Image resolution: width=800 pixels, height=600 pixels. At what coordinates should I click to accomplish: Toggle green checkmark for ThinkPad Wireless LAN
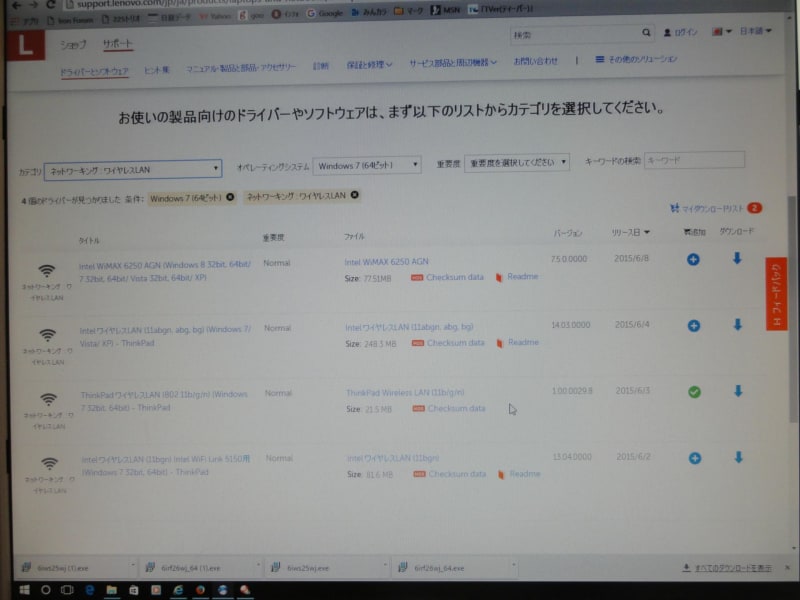[x=694, y=392]
